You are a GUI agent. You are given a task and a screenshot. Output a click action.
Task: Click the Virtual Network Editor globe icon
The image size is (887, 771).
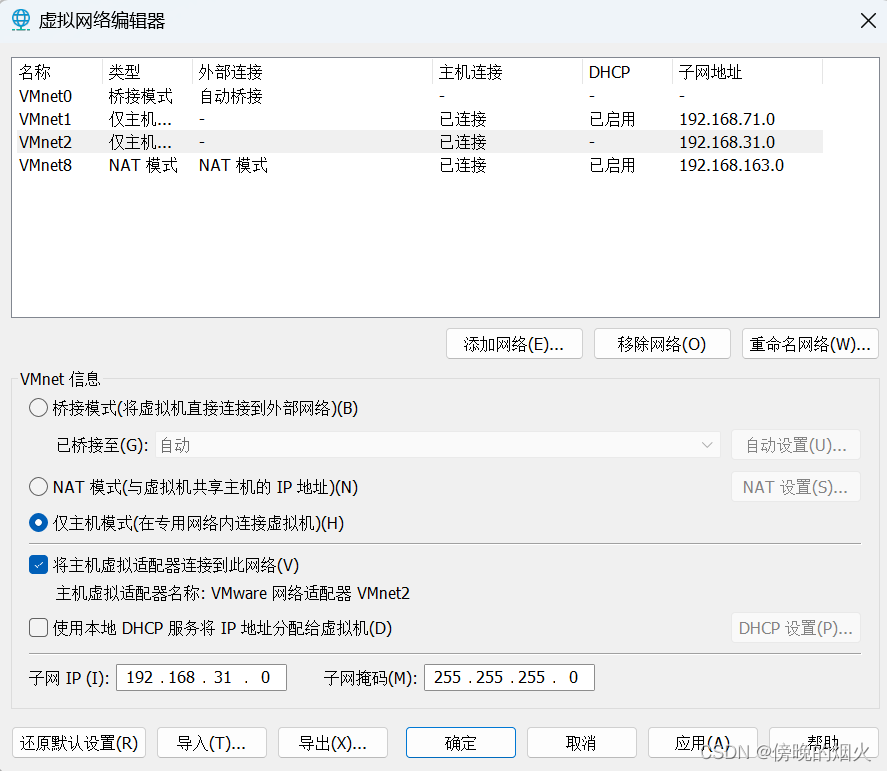pos(21,20)
